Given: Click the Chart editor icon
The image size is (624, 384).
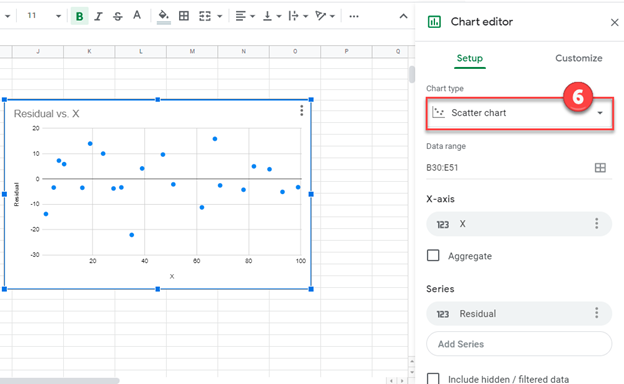Looking at the screenshot, I should (434, 22).
